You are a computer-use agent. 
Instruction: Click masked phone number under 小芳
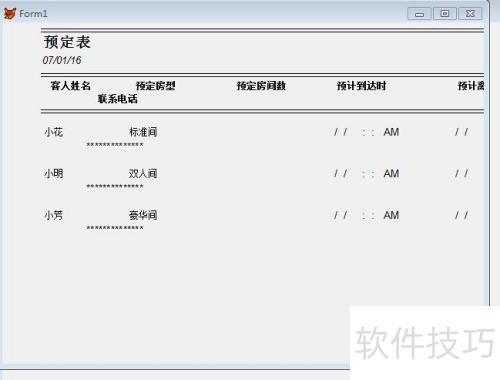coord(115,228)
